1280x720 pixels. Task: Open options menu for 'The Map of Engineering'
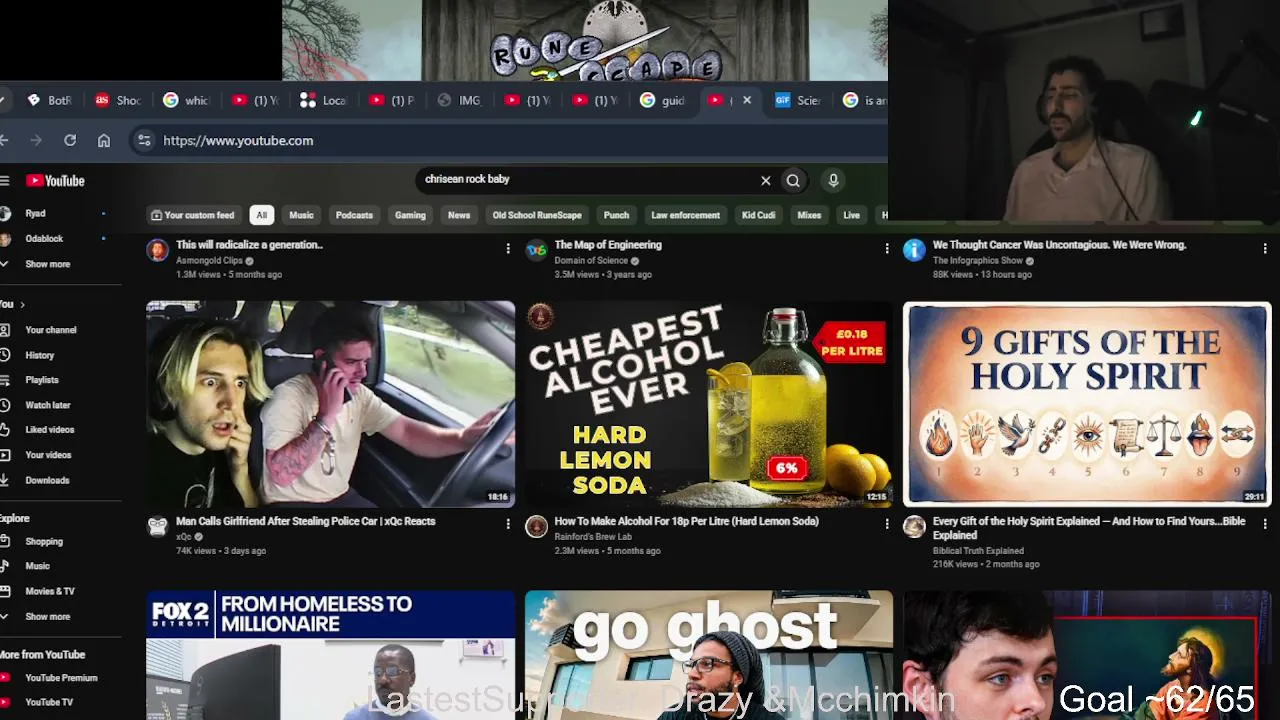[887, 249]
